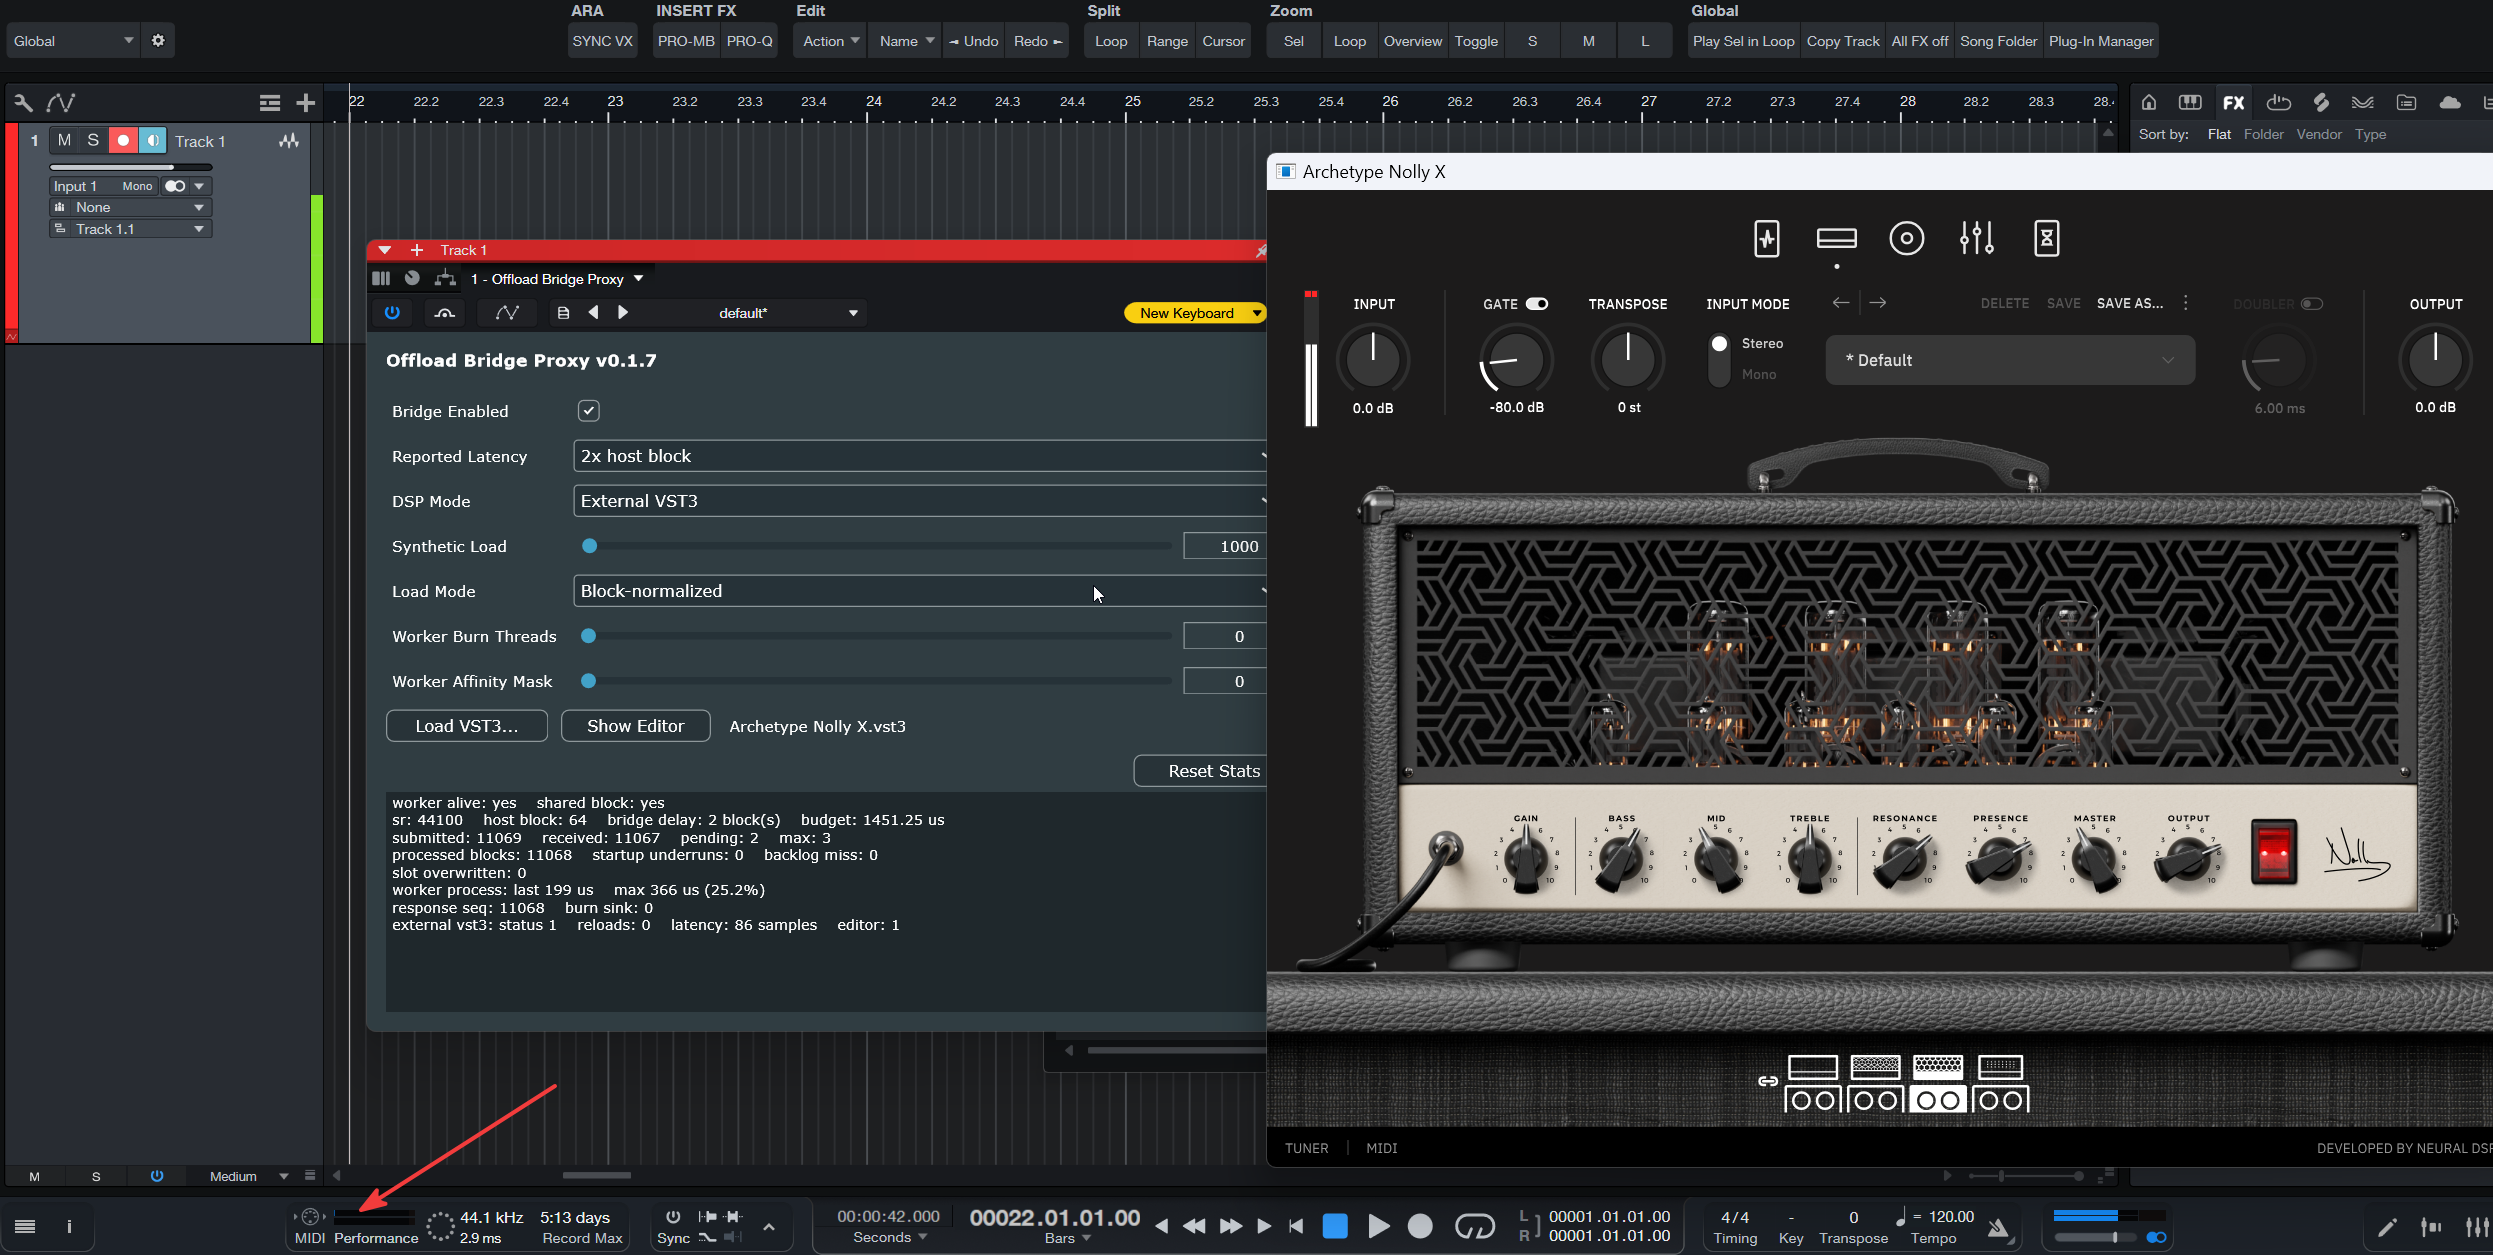The width and height of the screenshot is (2493, 1255).
Task: Click SAVE AS... in Nolly X
Action: click(2129, 304)
